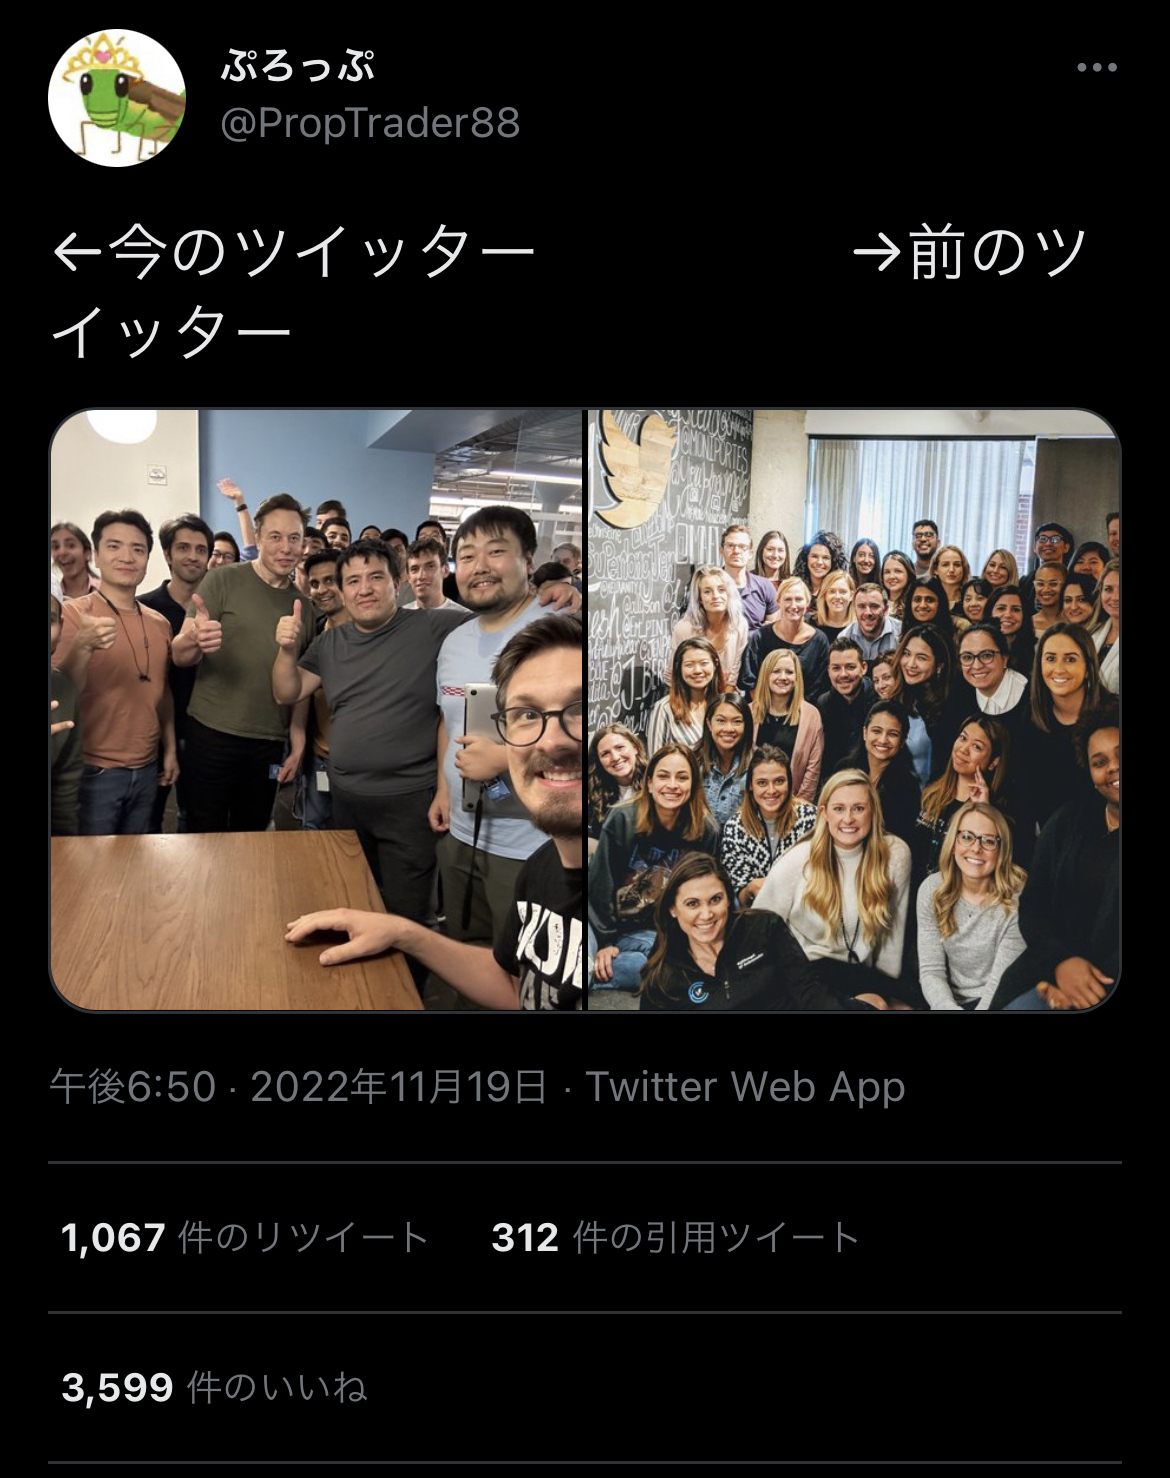1170x1478 pixels.
Task: View the 3,599 件のいいね list
Action: click(214, 1388)
